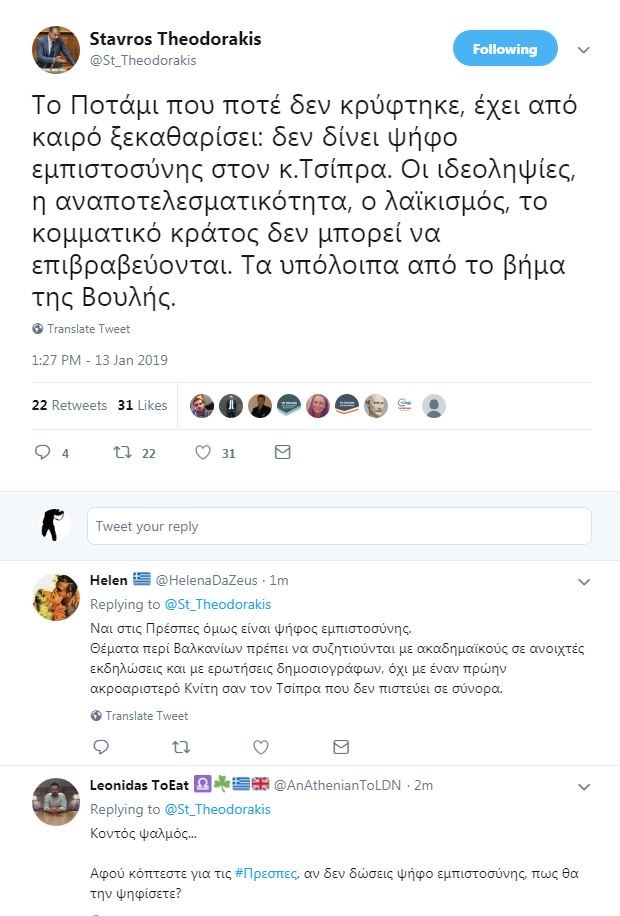Expand options chevron on Helen's reply

click(x=585, y=581)
